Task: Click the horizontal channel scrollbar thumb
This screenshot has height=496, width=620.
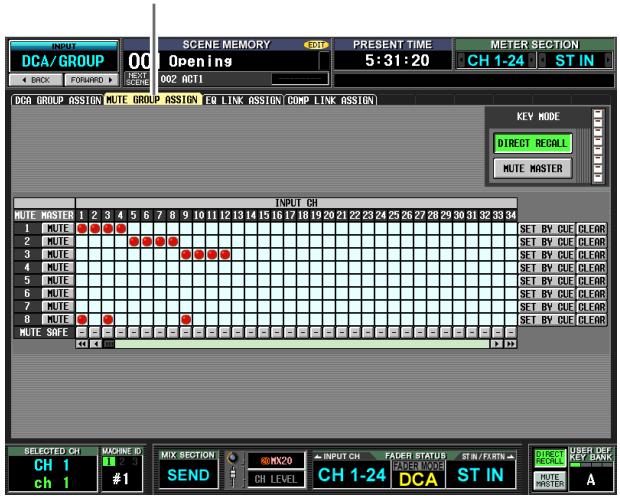Action: [109, 344]
